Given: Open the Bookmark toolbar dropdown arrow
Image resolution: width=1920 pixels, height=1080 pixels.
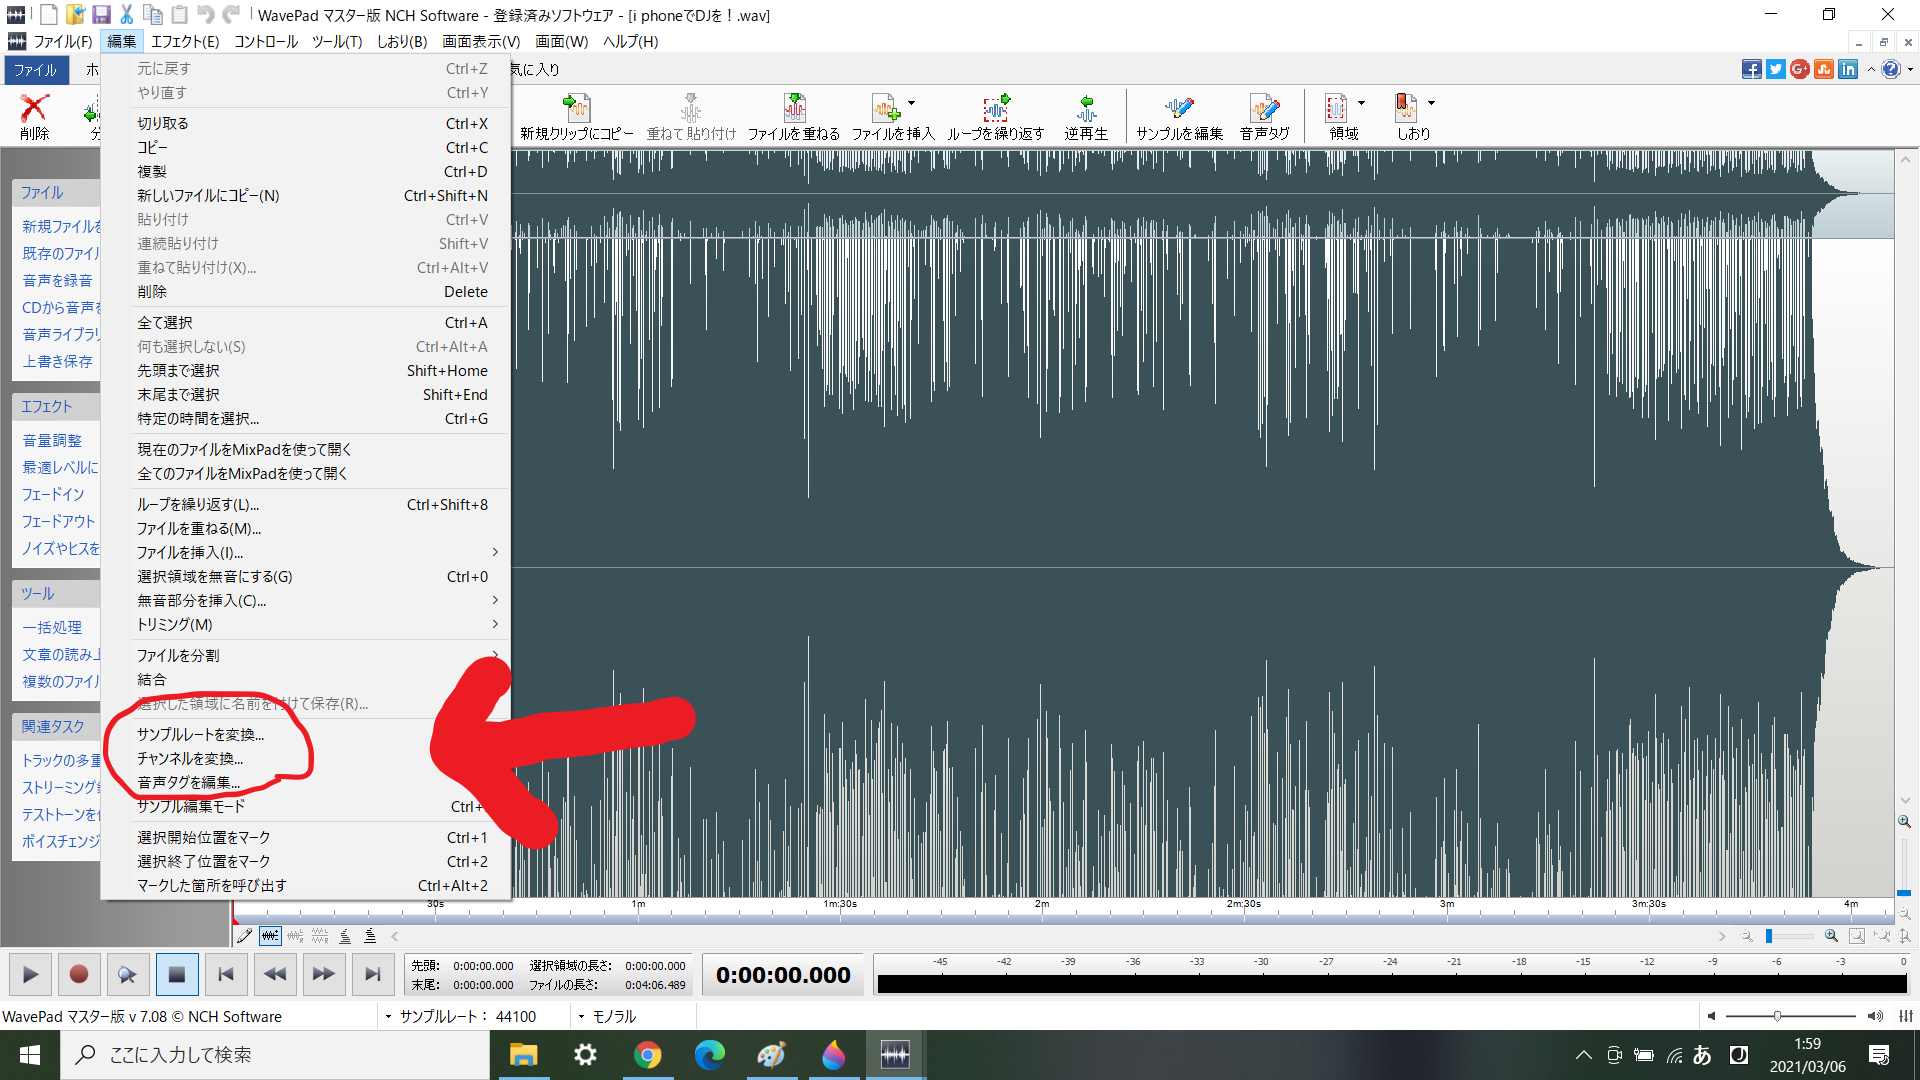Looking at the screenshot, I should tap(1431, 103).
